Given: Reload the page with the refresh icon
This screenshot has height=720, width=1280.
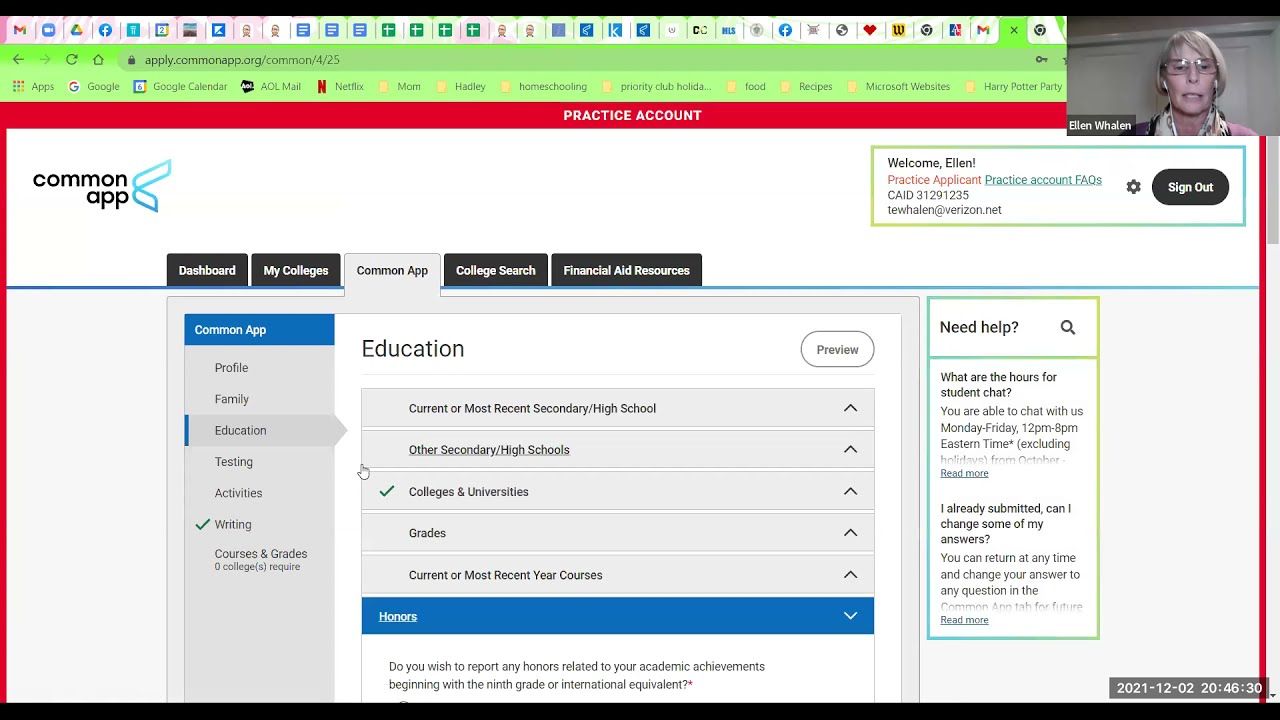Looking at the screenshot, I should click(x=72, y=60).
